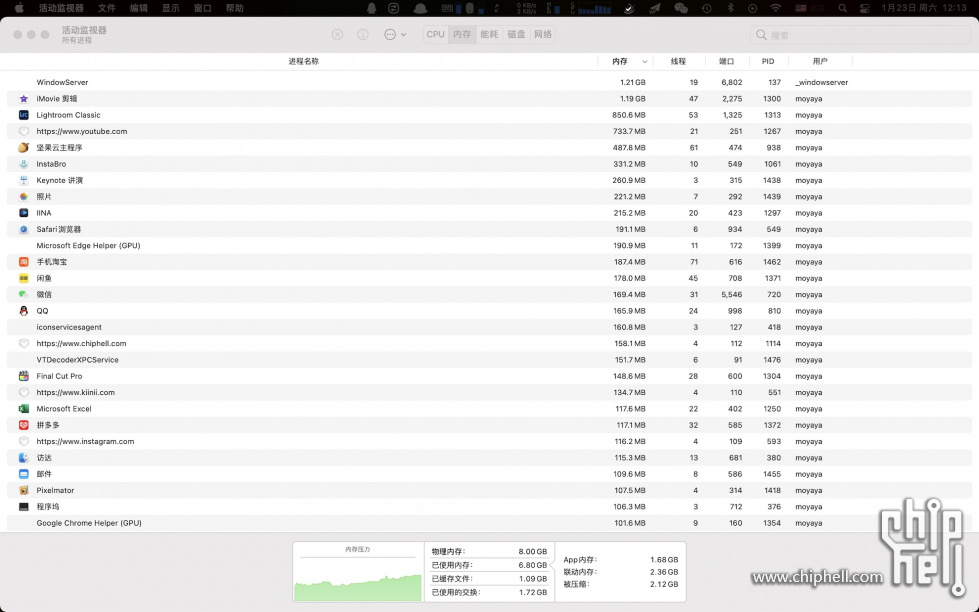Click the 内存压力 graph
Screen dimensions: 979x612
(358, 572)
